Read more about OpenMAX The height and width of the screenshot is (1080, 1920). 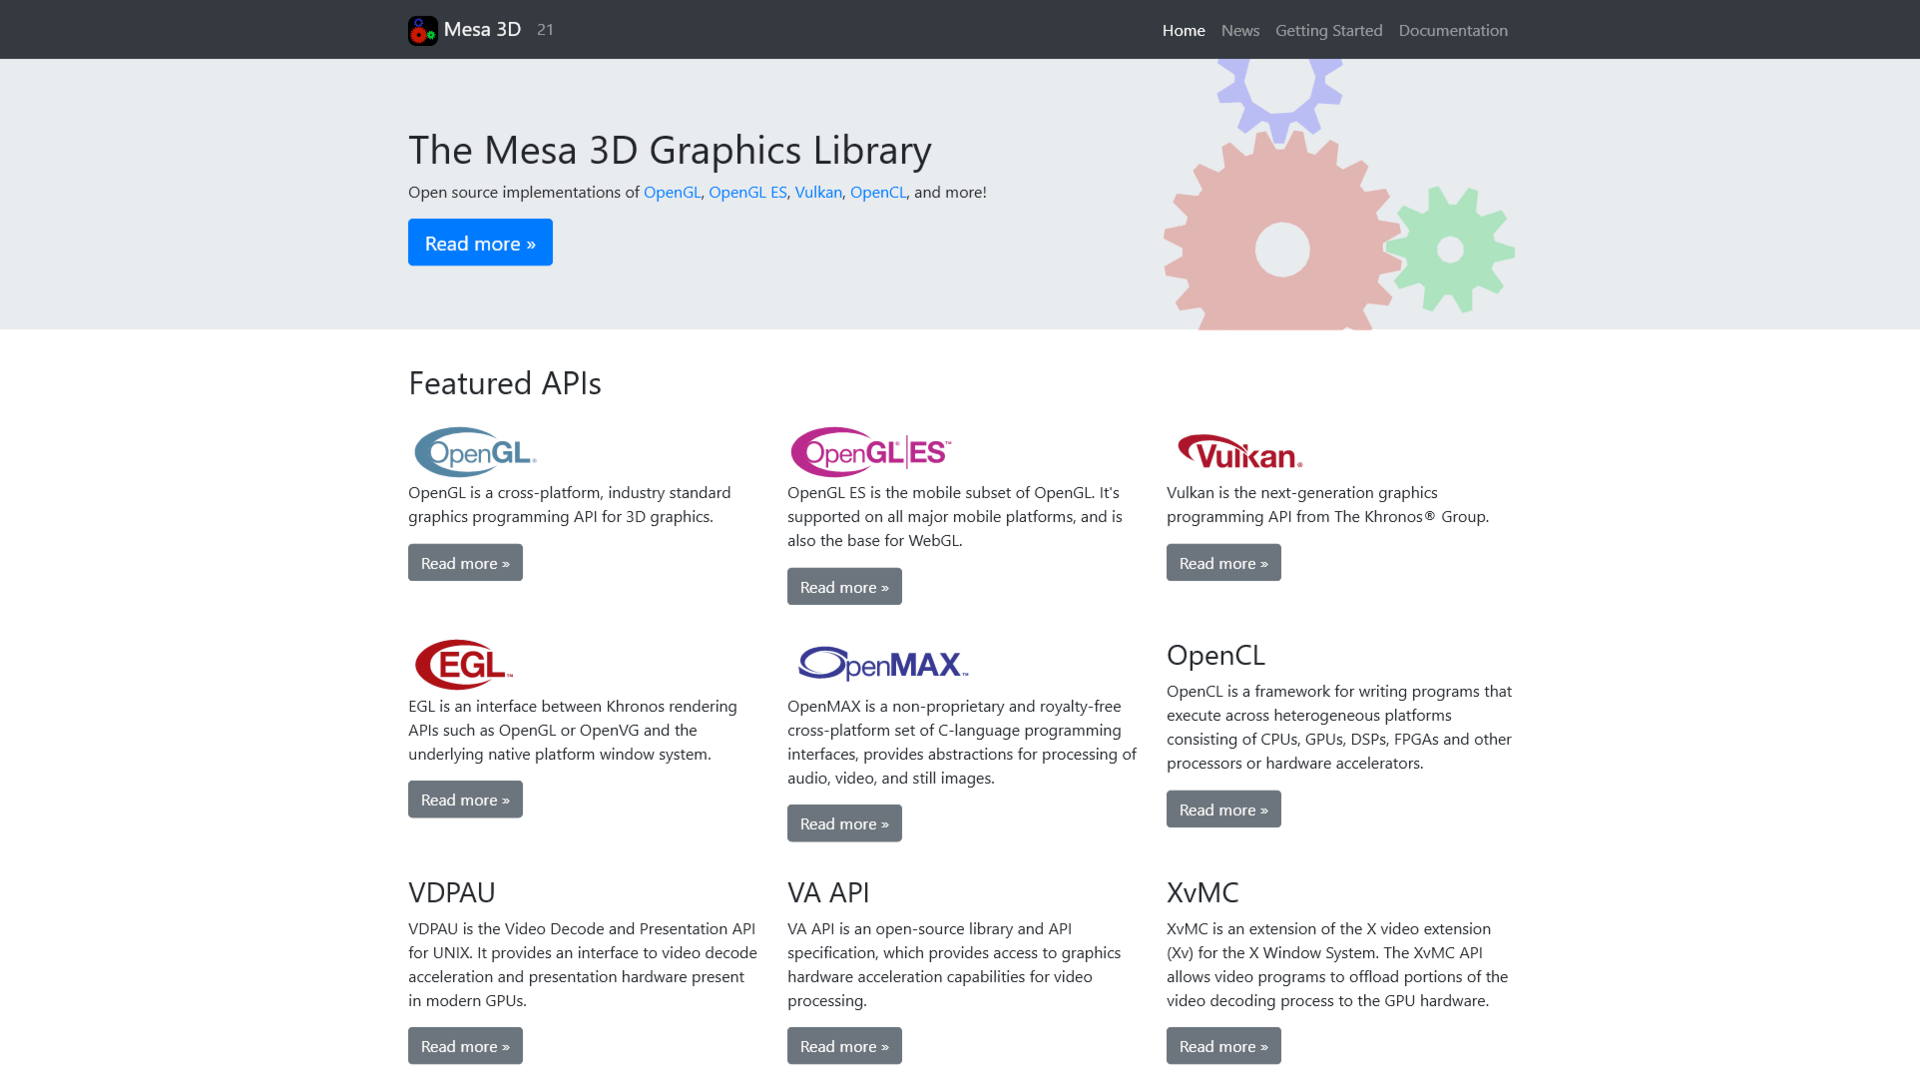[844, 824]
